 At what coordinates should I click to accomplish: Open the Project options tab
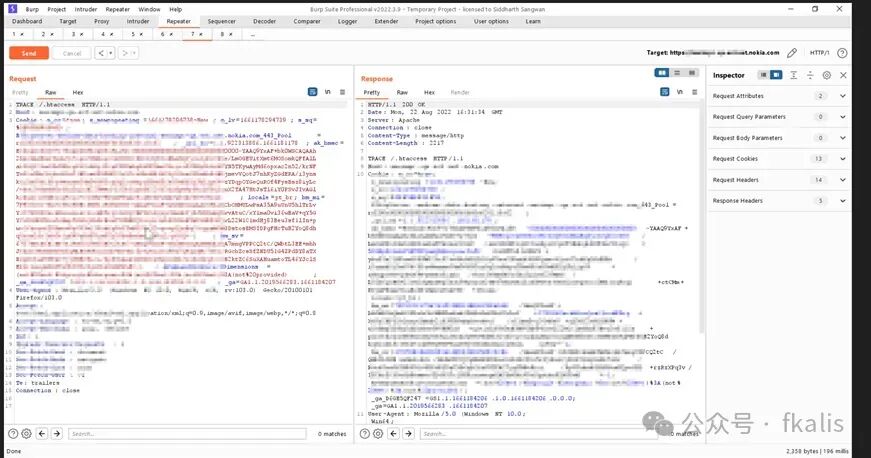436,21
